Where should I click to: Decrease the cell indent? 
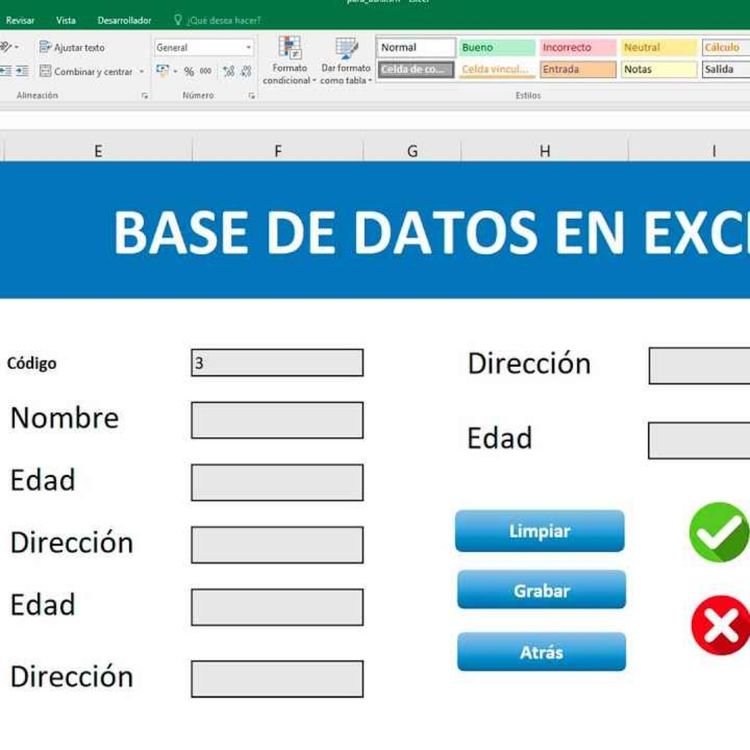pyautogui.click(x=5, y=71)
